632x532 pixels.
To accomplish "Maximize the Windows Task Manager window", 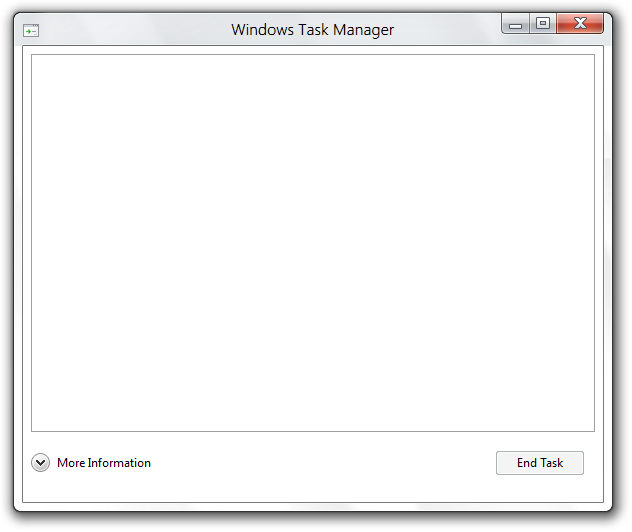I will (543, 23).
